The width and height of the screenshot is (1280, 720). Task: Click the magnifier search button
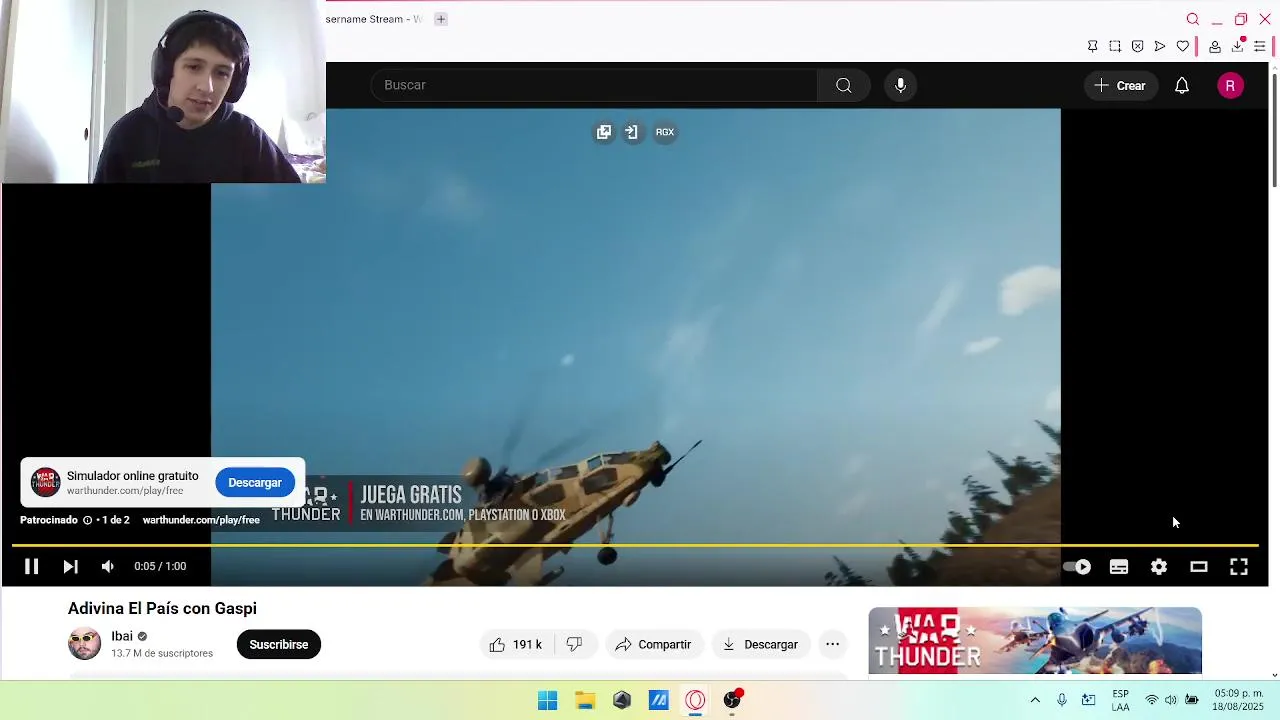click(x=844, y=85)
